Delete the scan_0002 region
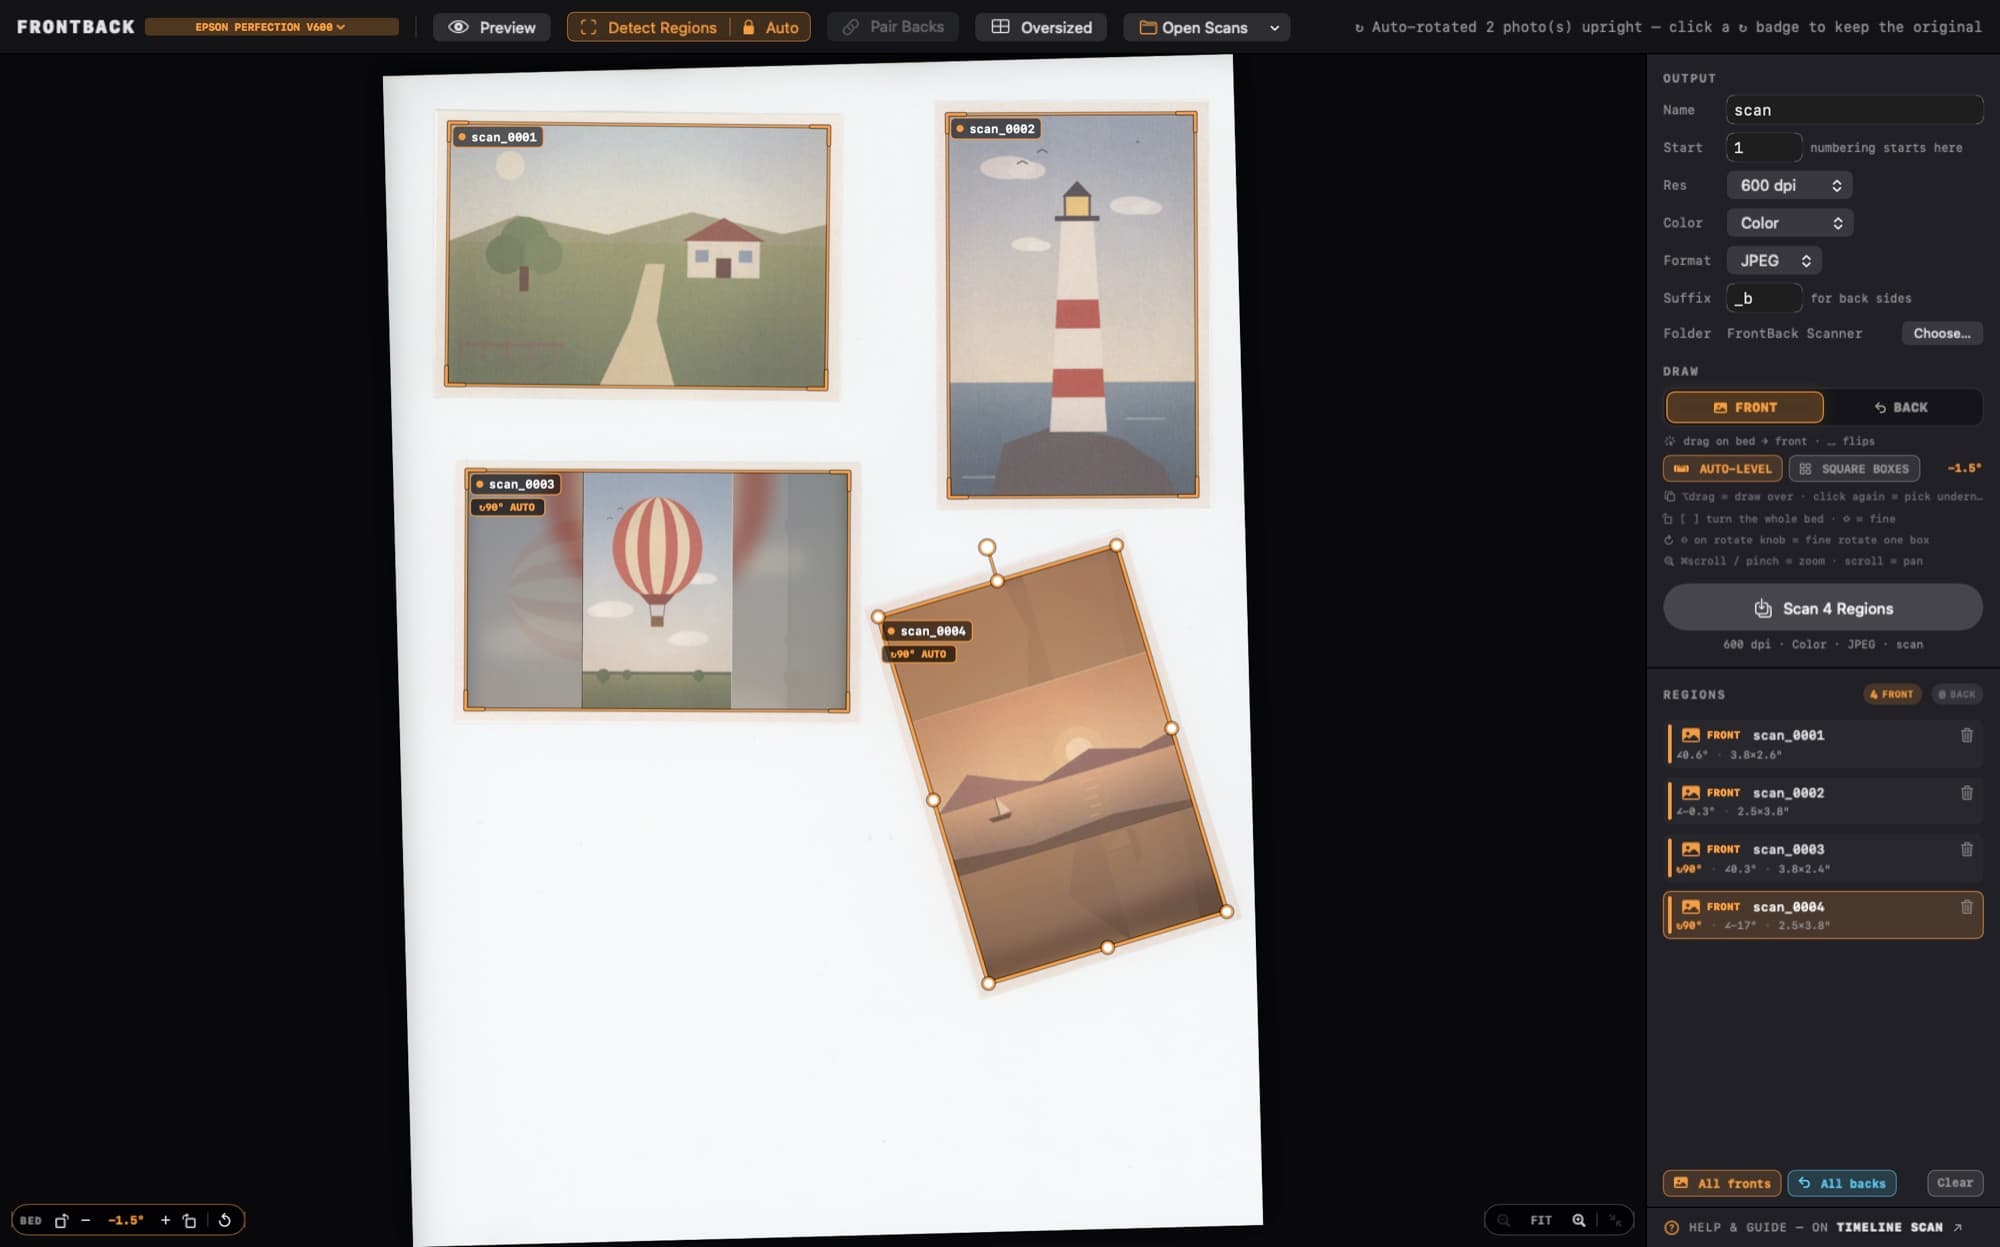Viewport: 2000px width, 1247px height. point(1967,793)
